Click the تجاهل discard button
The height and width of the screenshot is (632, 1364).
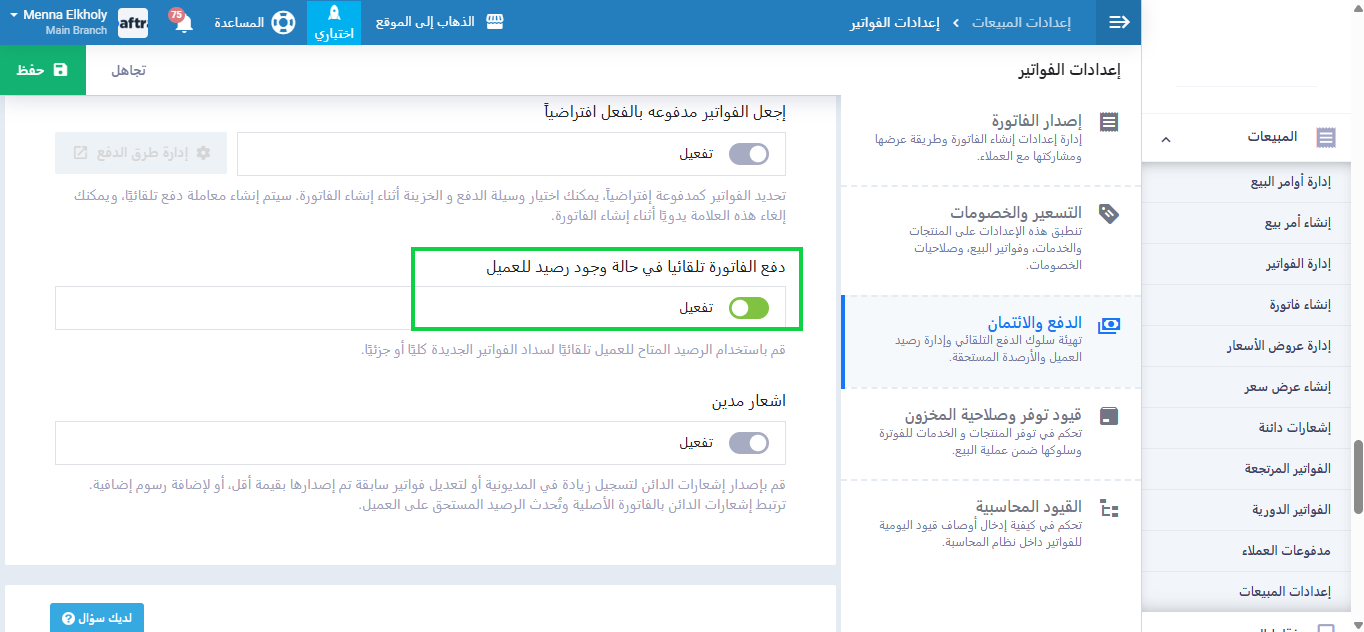tap(128, 70)
